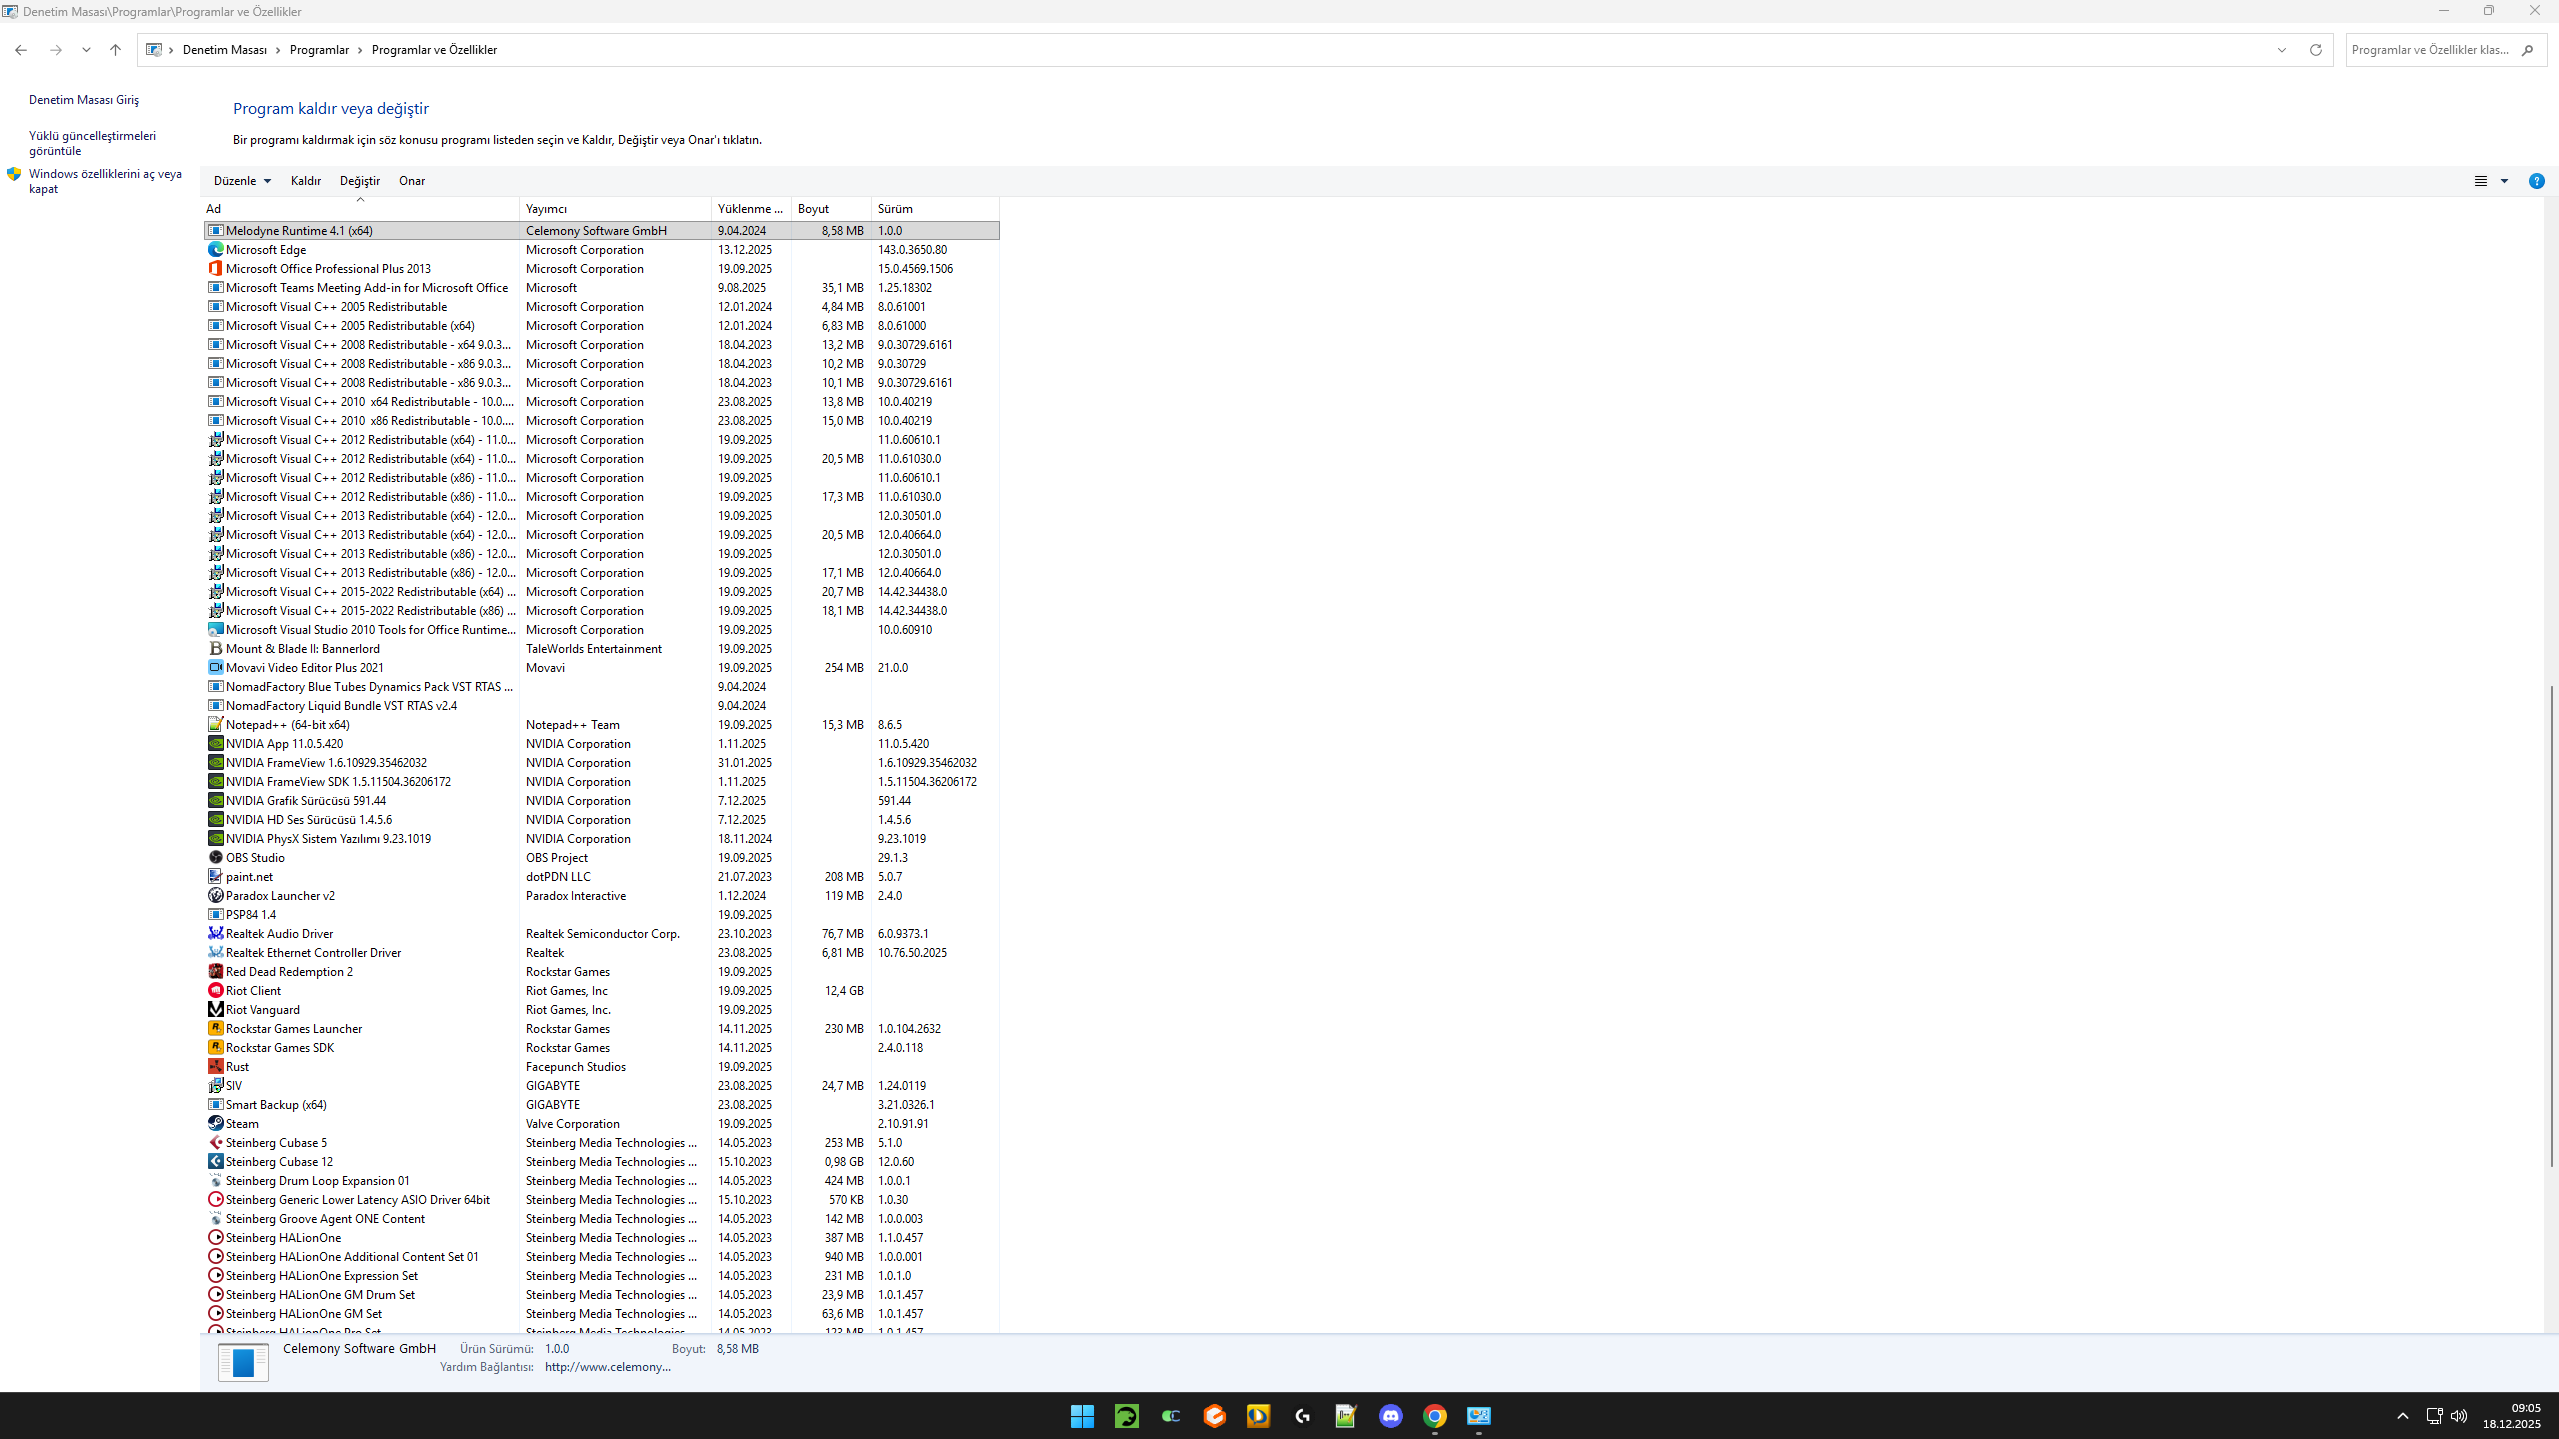The width and height of the screenshot is (2559, 1439).
Task: Click the Microsoft Edge program icon
Action: pos(215,250)
